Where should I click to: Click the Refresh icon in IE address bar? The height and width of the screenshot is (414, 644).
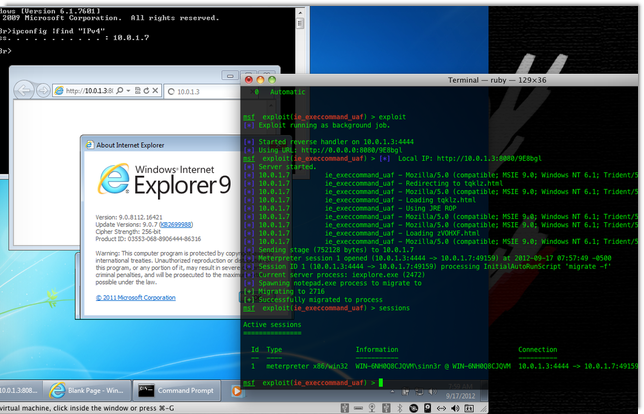pyautogui.click(x=146, y=90)
